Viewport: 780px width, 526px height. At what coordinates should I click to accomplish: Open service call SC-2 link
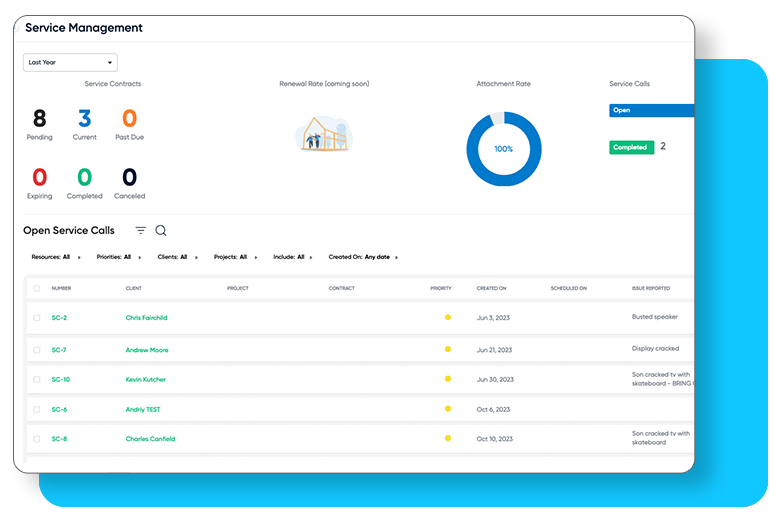(59, 317)
